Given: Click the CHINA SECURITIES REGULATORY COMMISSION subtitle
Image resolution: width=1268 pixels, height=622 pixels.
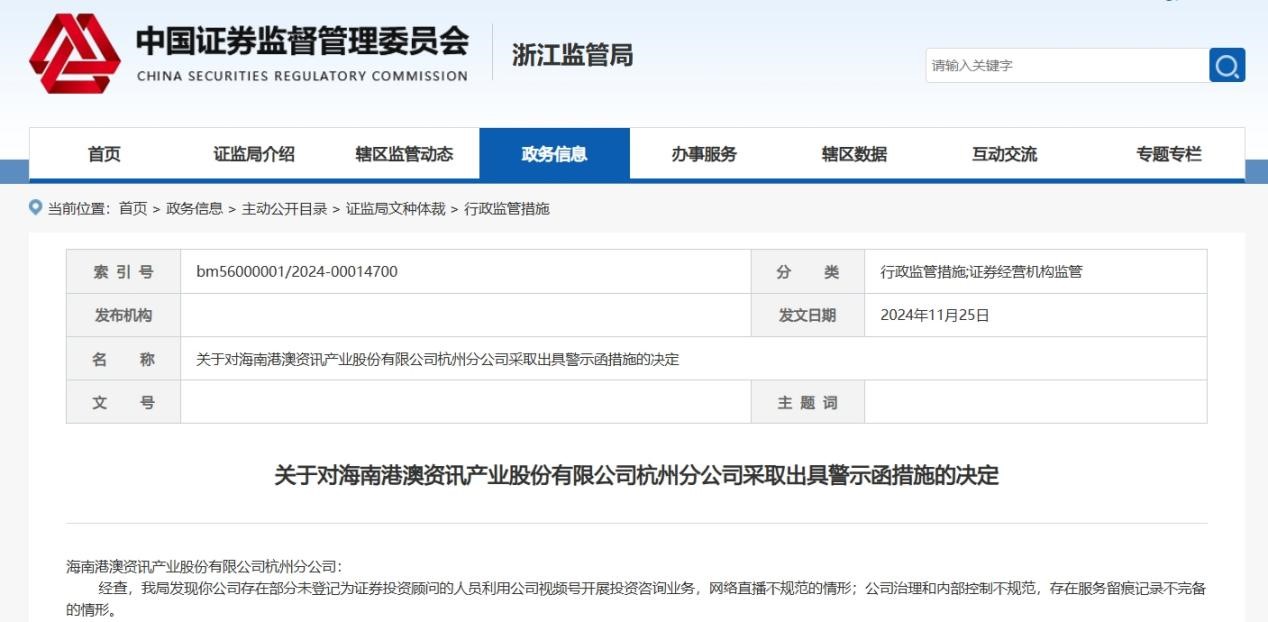Looking at the screenshot, I should pos(302,76).
